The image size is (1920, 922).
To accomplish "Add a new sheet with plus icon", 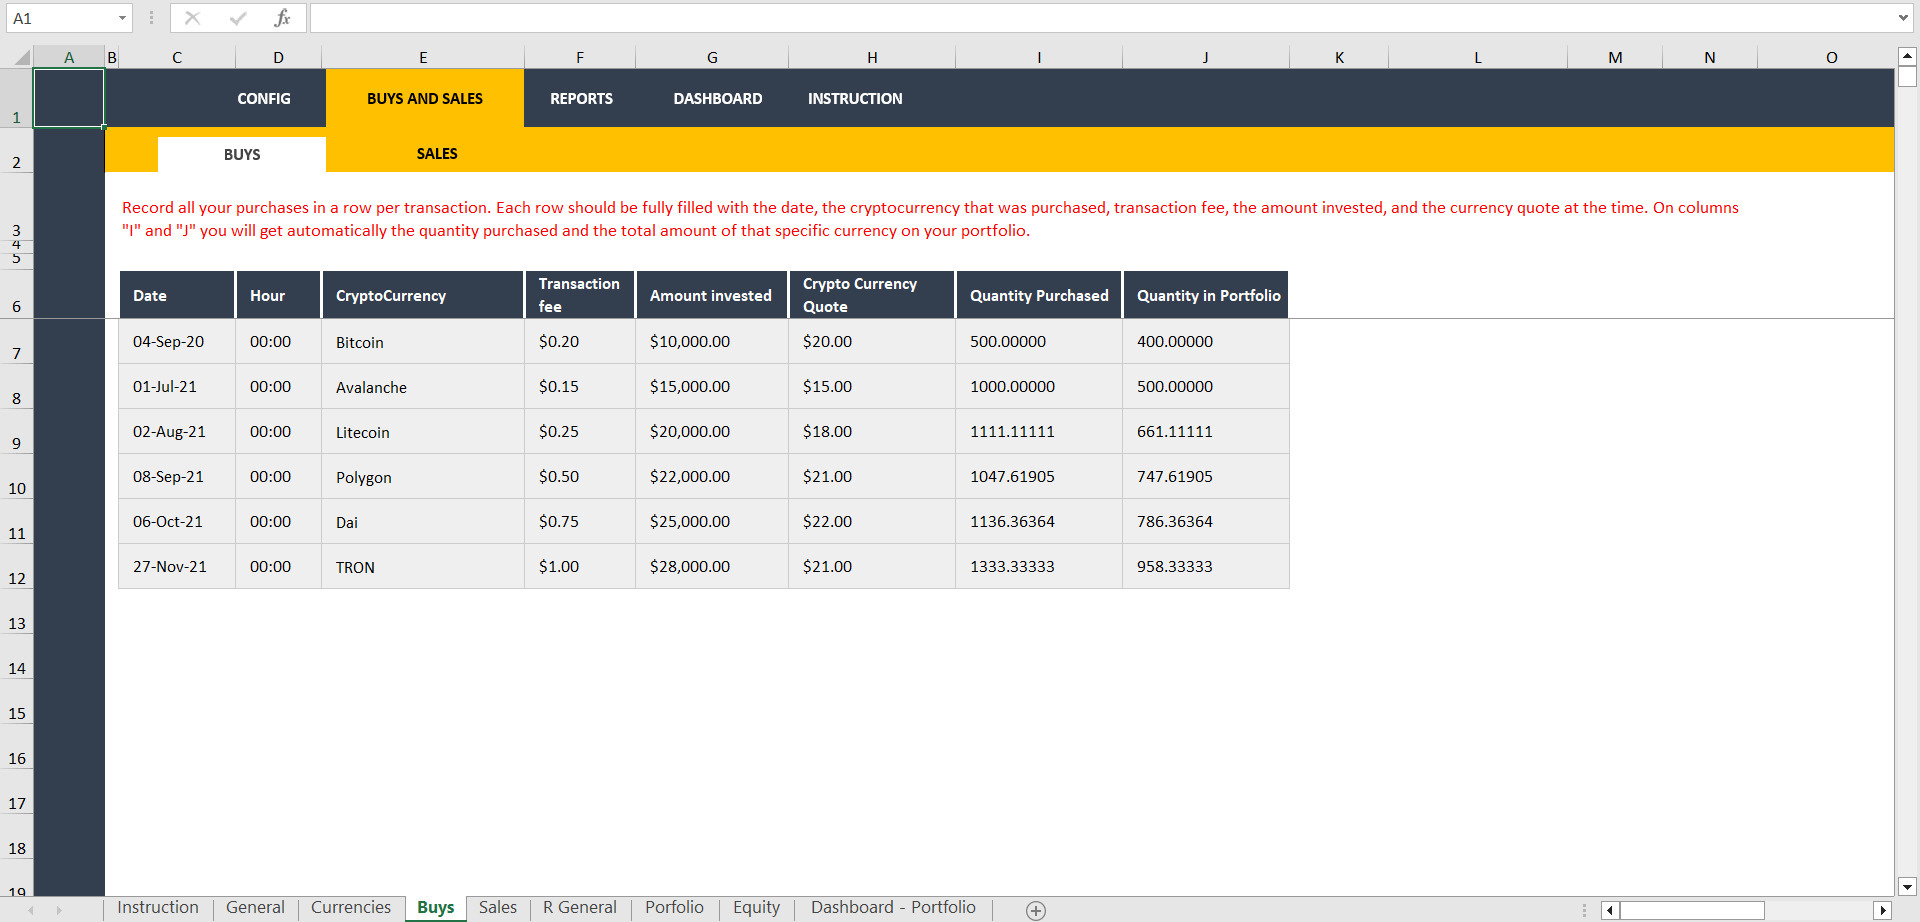I will pos(1036,910).
